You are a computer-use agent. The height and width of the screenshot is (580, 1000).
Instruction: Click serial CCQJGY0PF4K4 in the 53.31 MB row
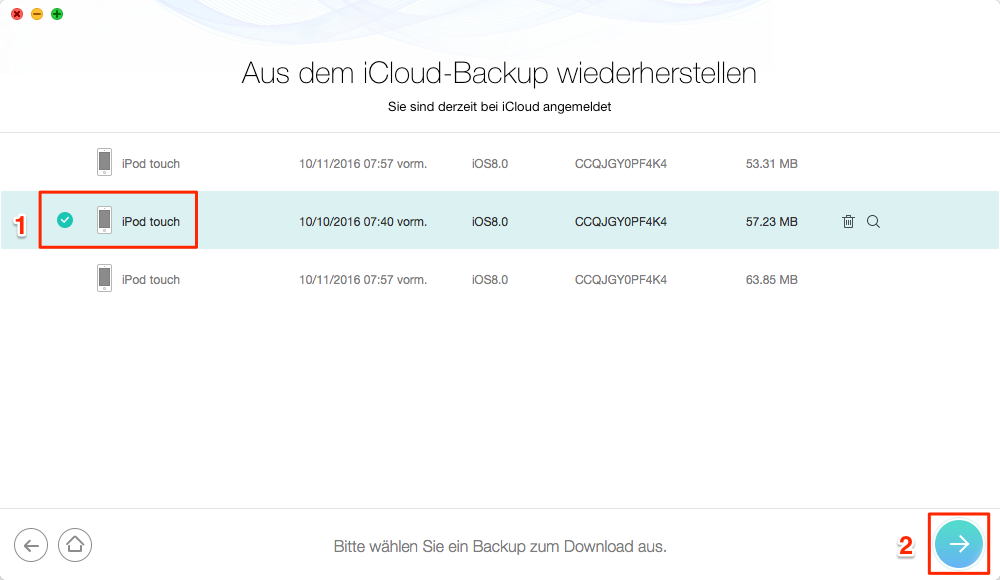[621, 164]
